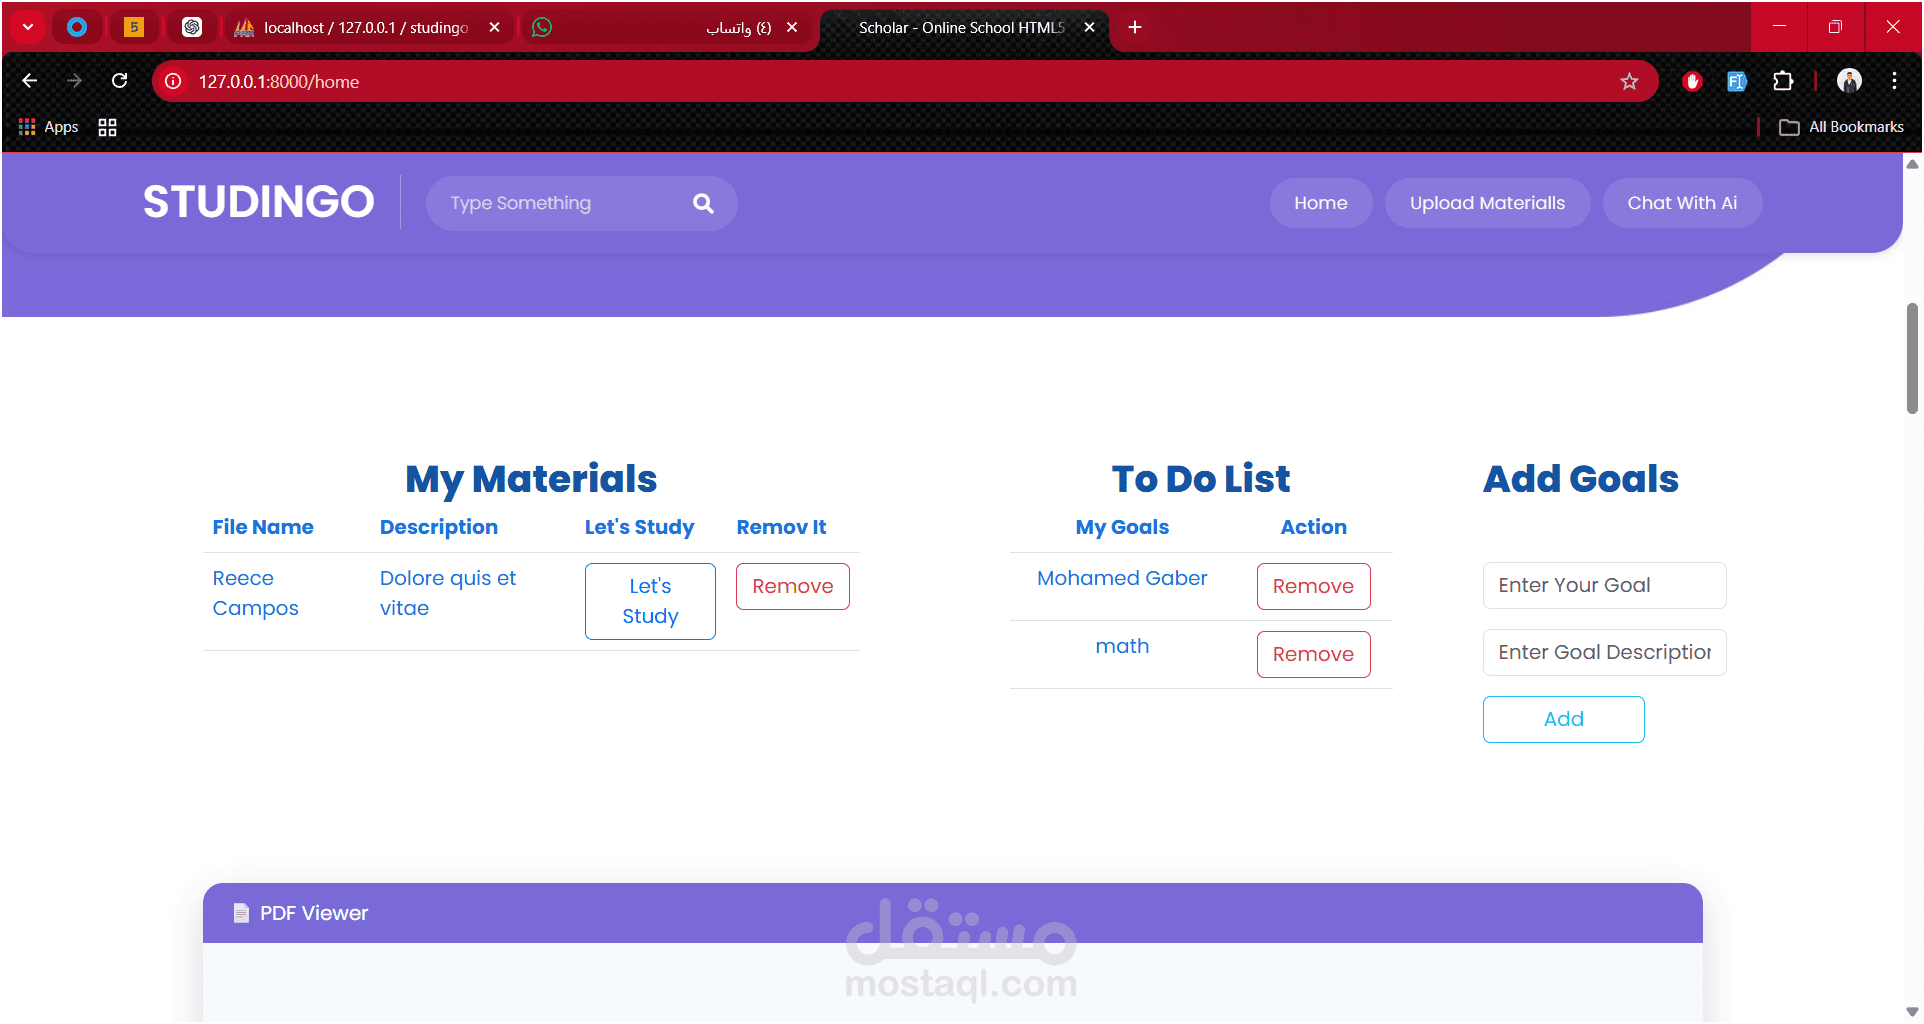Click the Add goal button
The height and width of the screenshot is (1024, 1924).
point(1563,719)
